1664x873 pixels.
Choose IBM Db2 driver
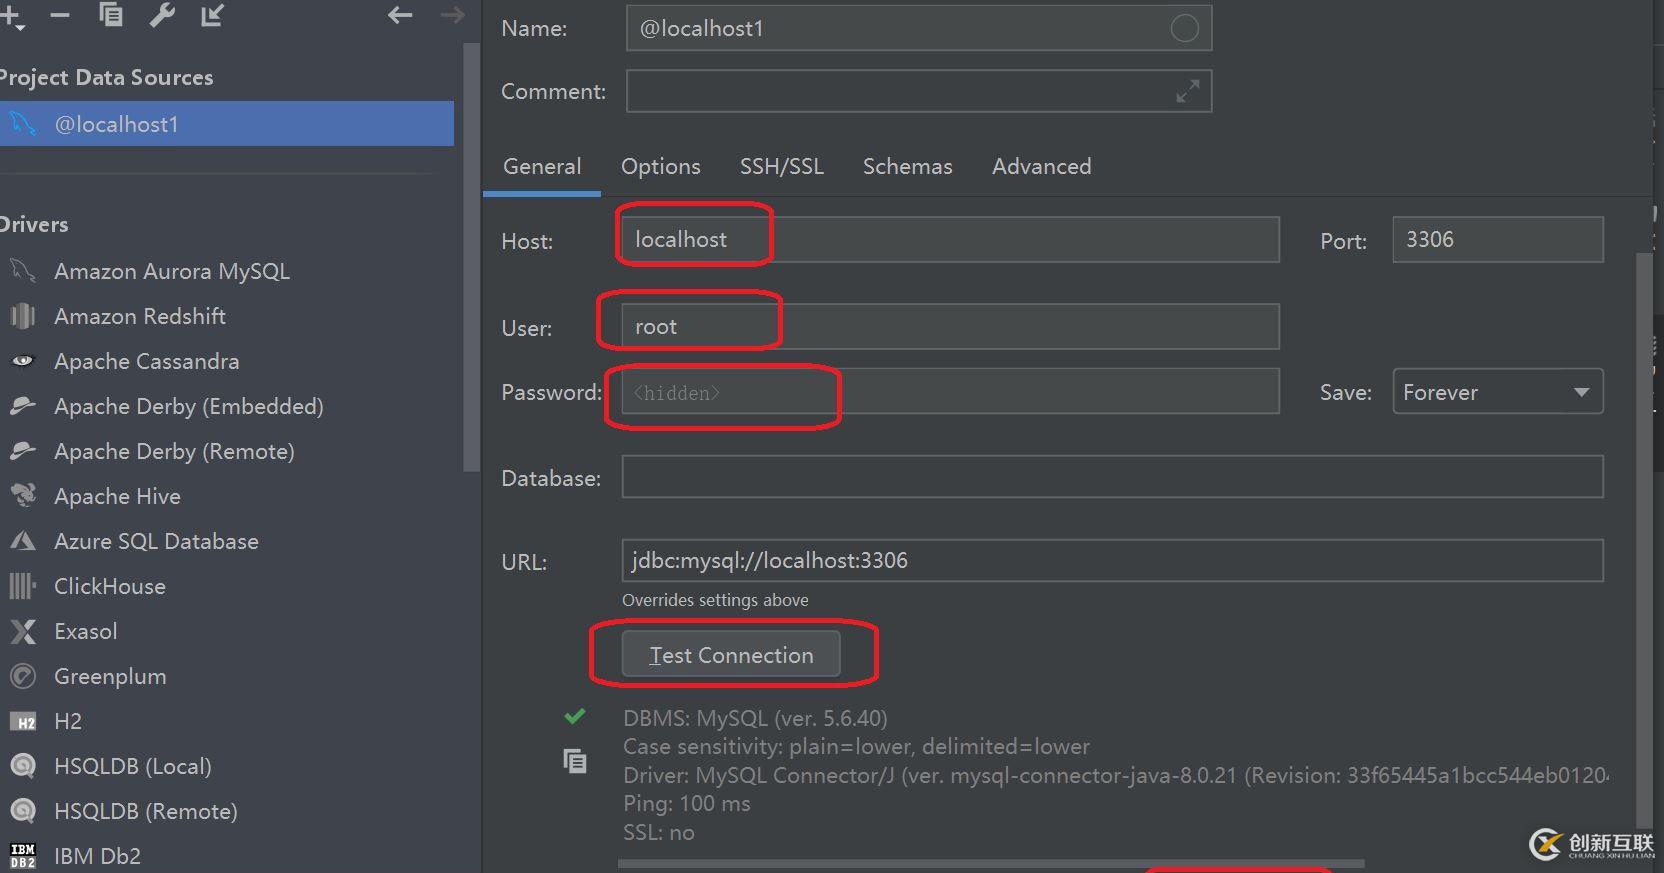pyautogui.click(x=97, y=856)
